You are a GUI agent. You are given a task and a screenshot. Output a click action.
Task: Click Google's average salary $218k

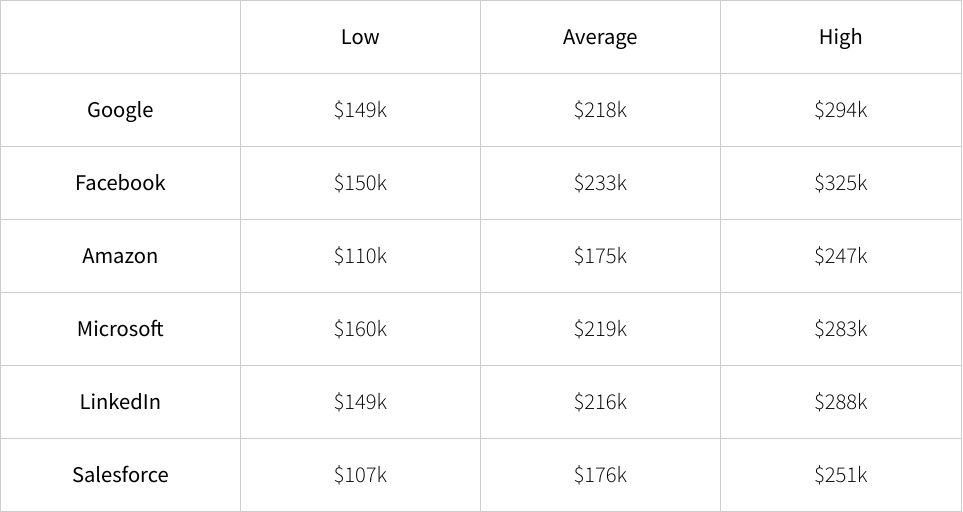pos(600,110)
